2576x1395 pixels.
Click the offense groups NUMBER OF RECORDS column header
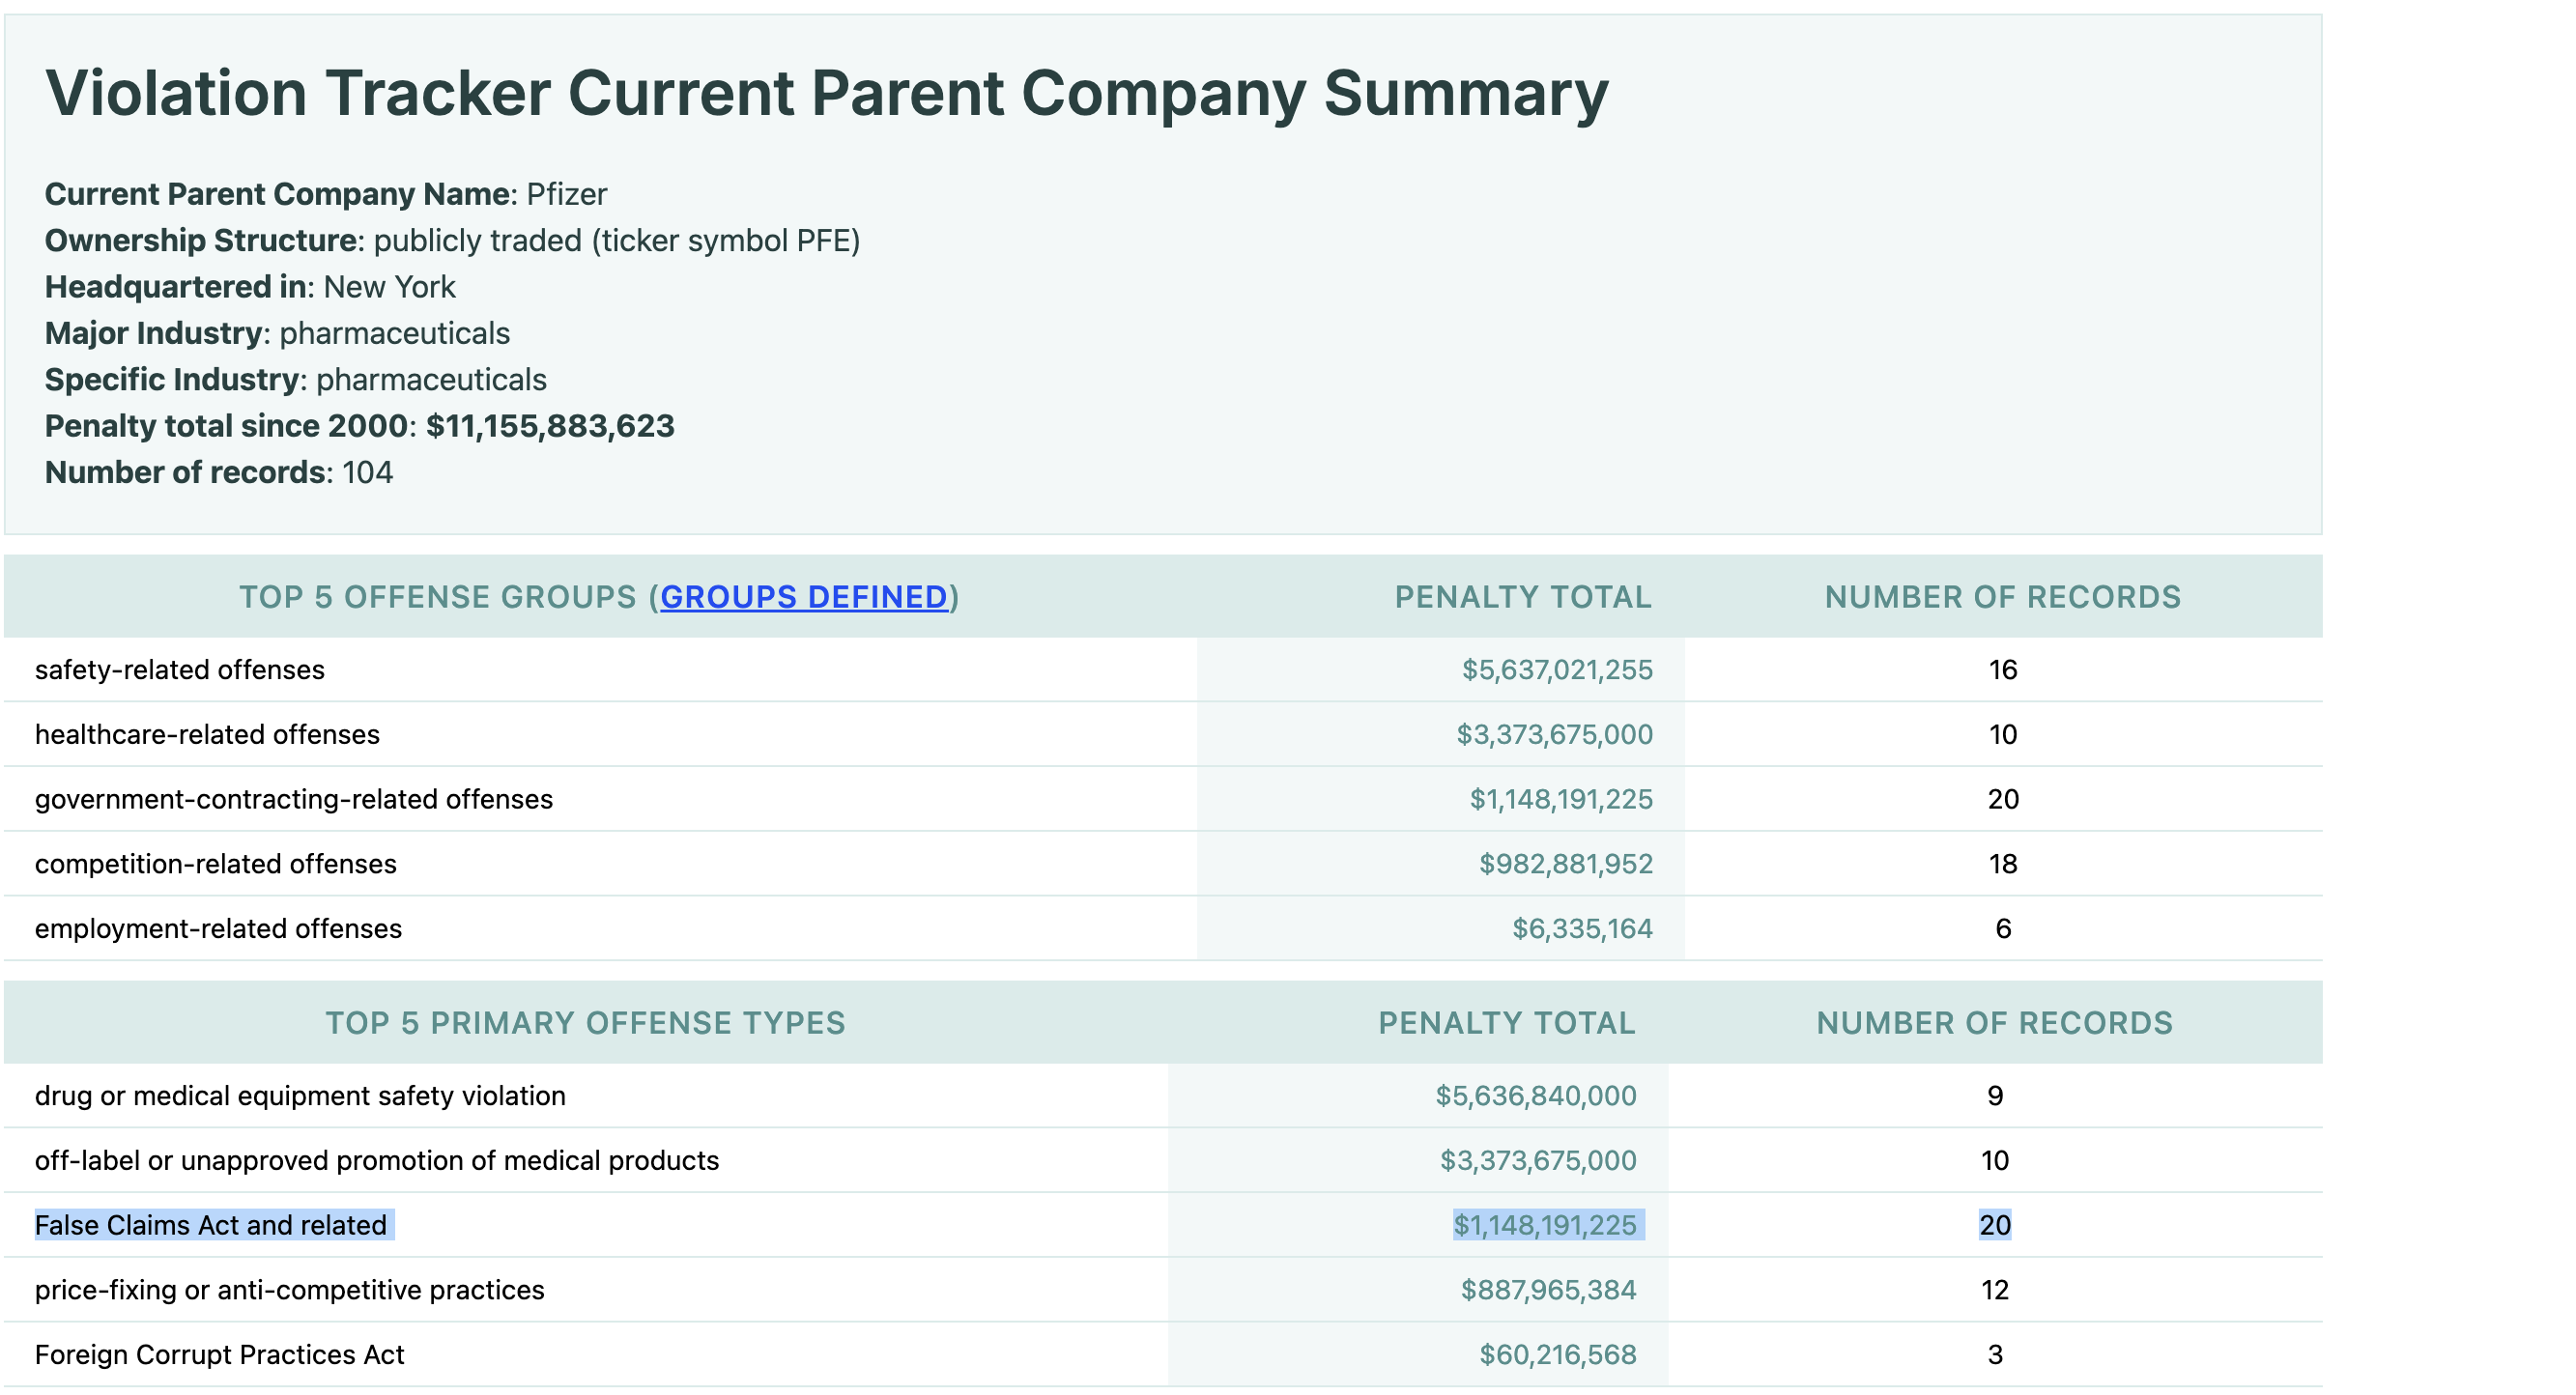point(2003,597)
